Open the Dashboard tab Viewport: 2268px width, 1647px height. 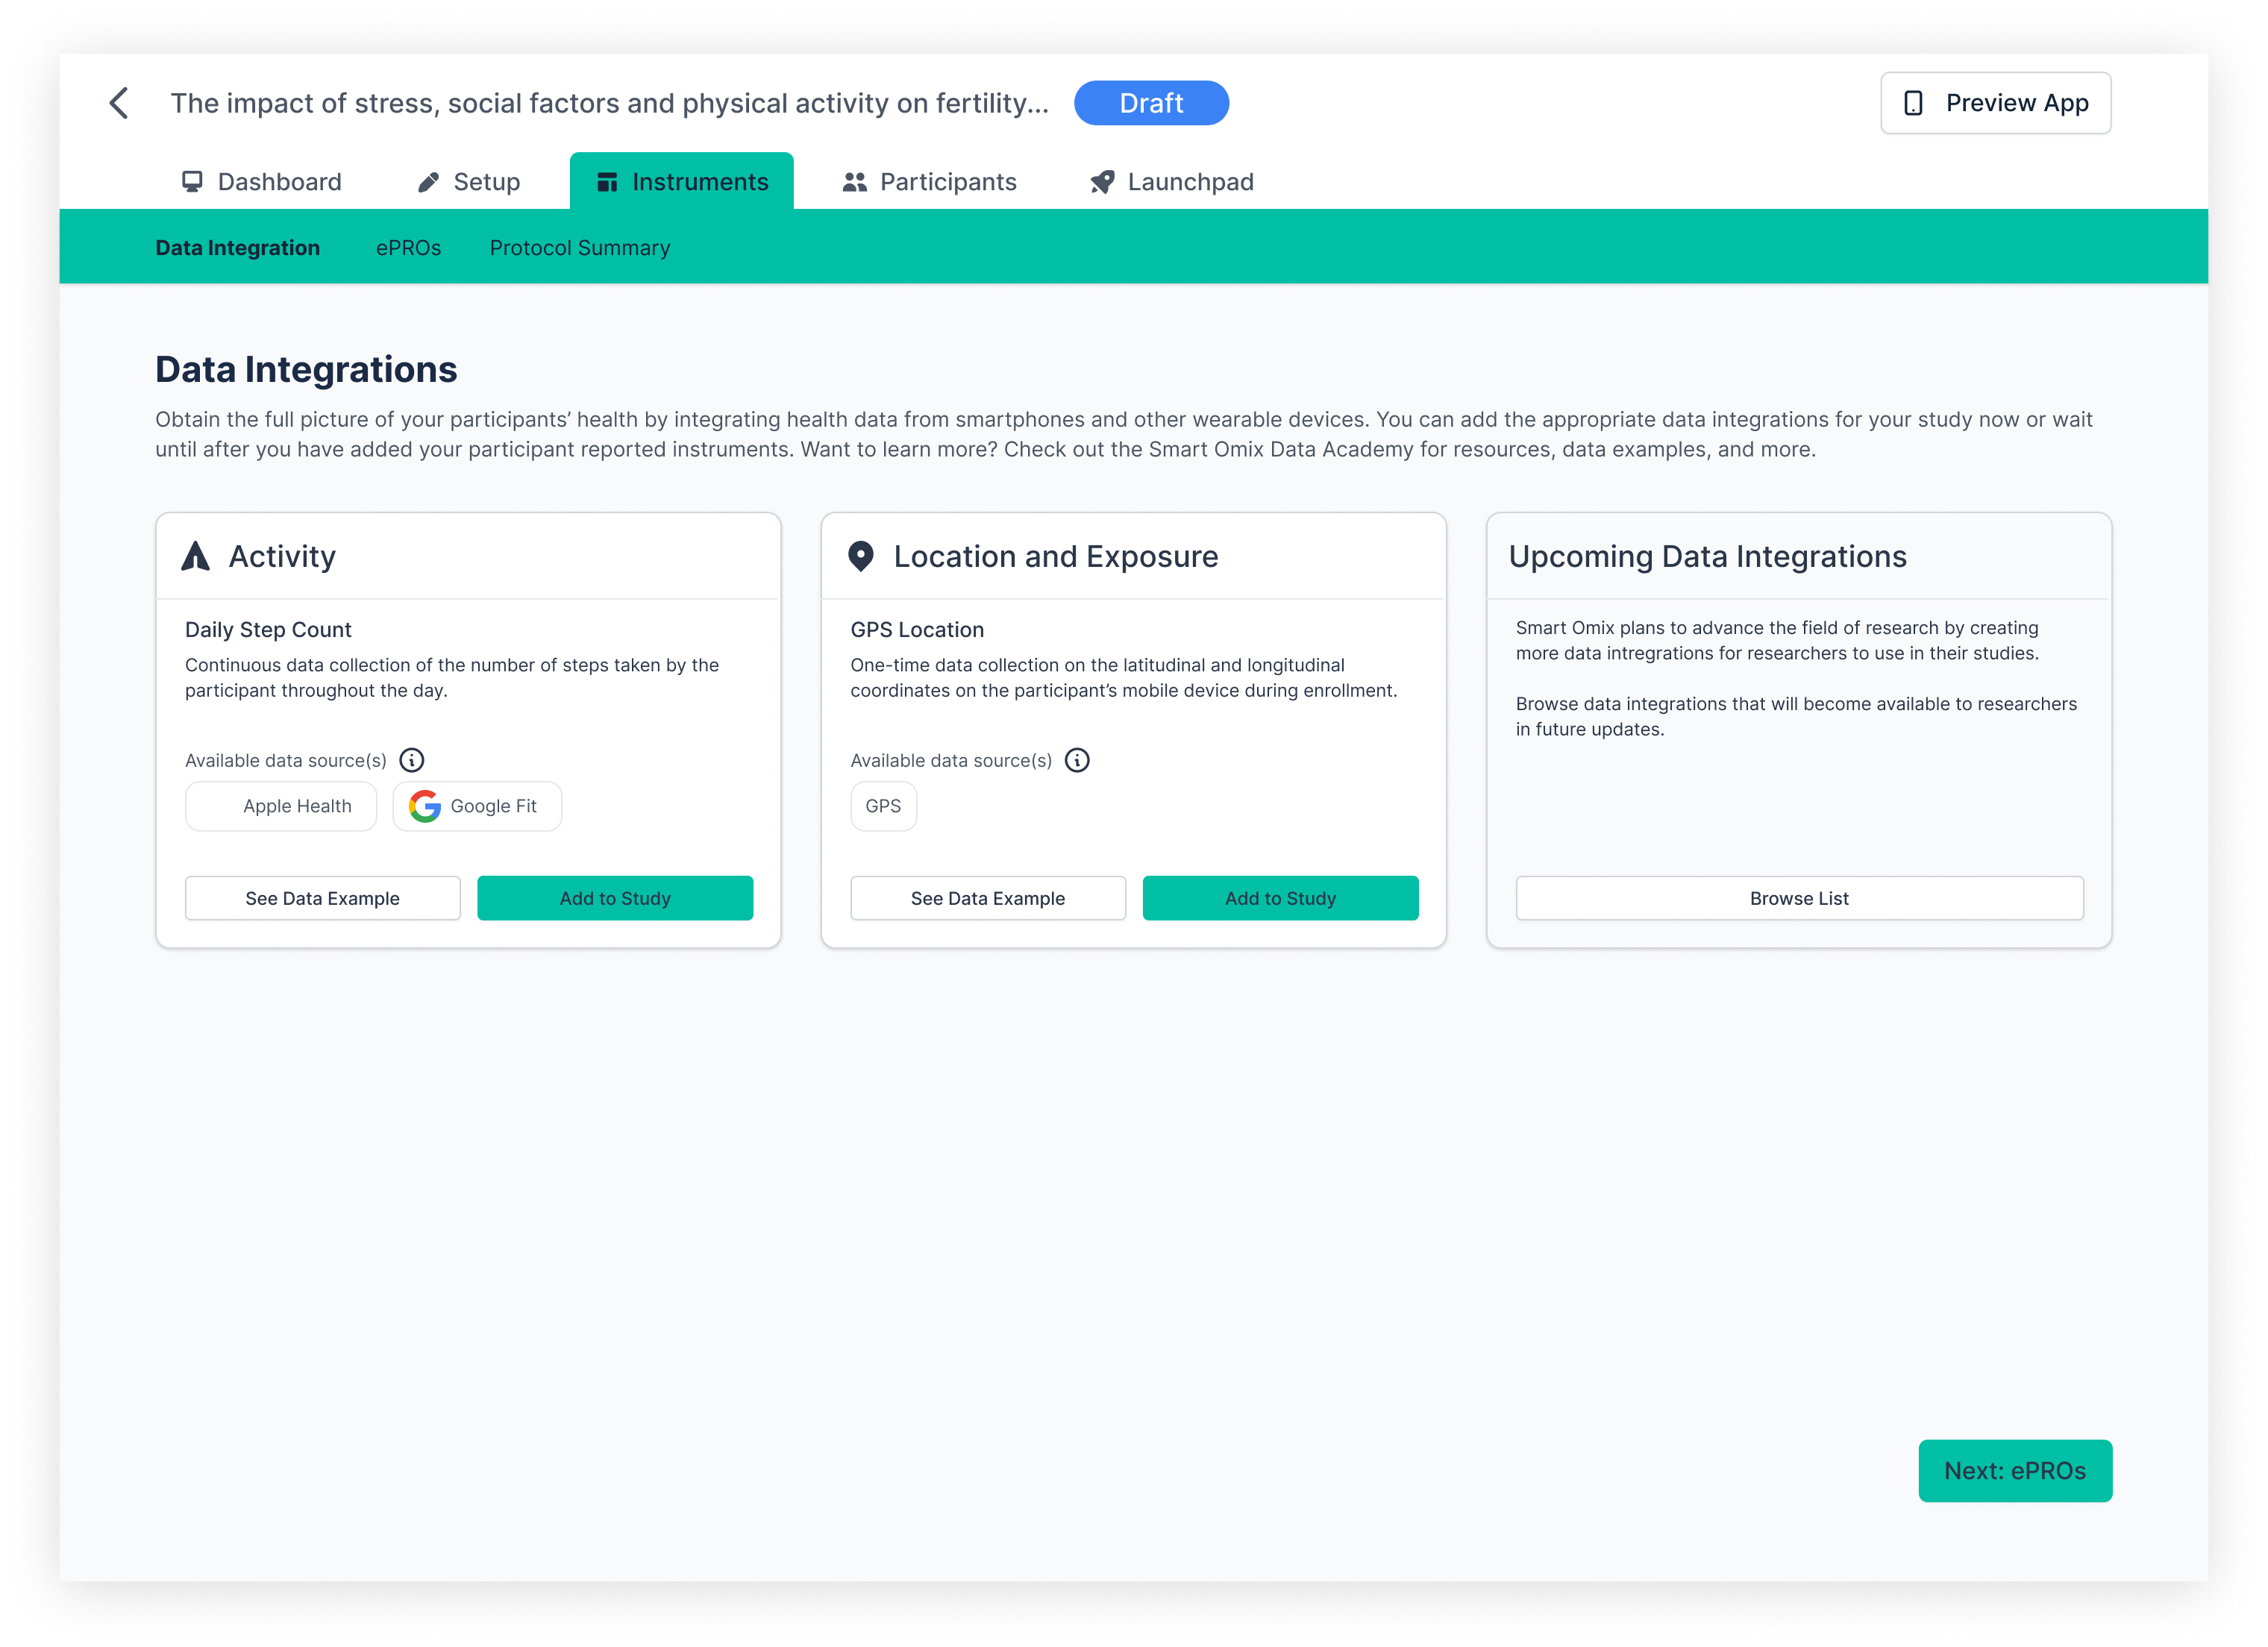(261, 182)
